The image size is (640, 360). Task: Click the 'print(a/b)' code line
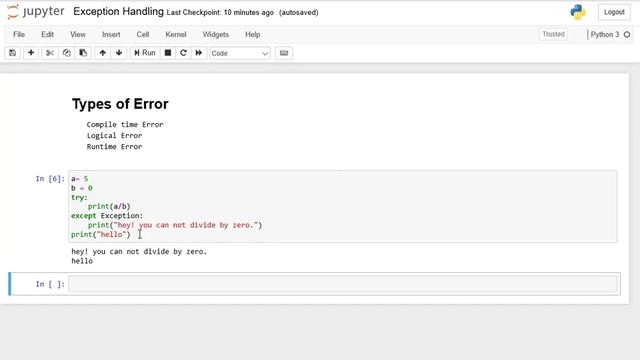click(109, 207)
